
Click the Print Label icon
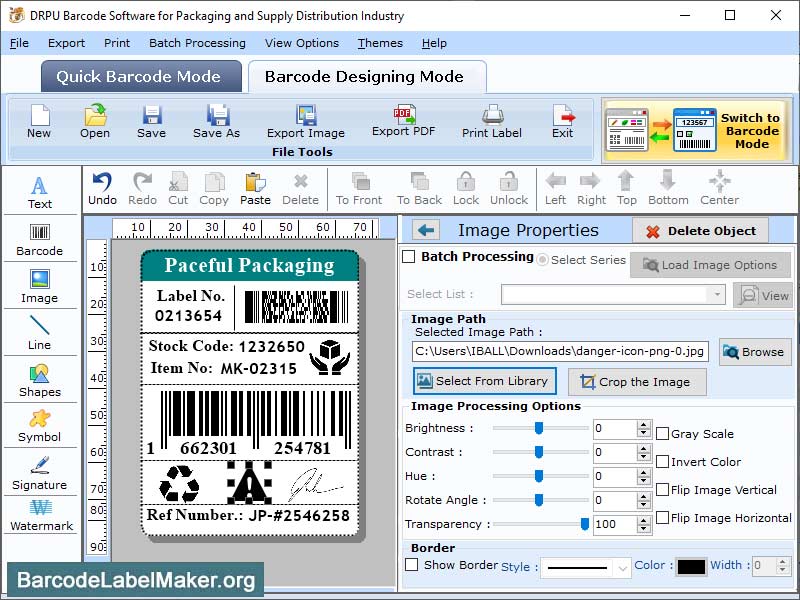click(492, 121)
